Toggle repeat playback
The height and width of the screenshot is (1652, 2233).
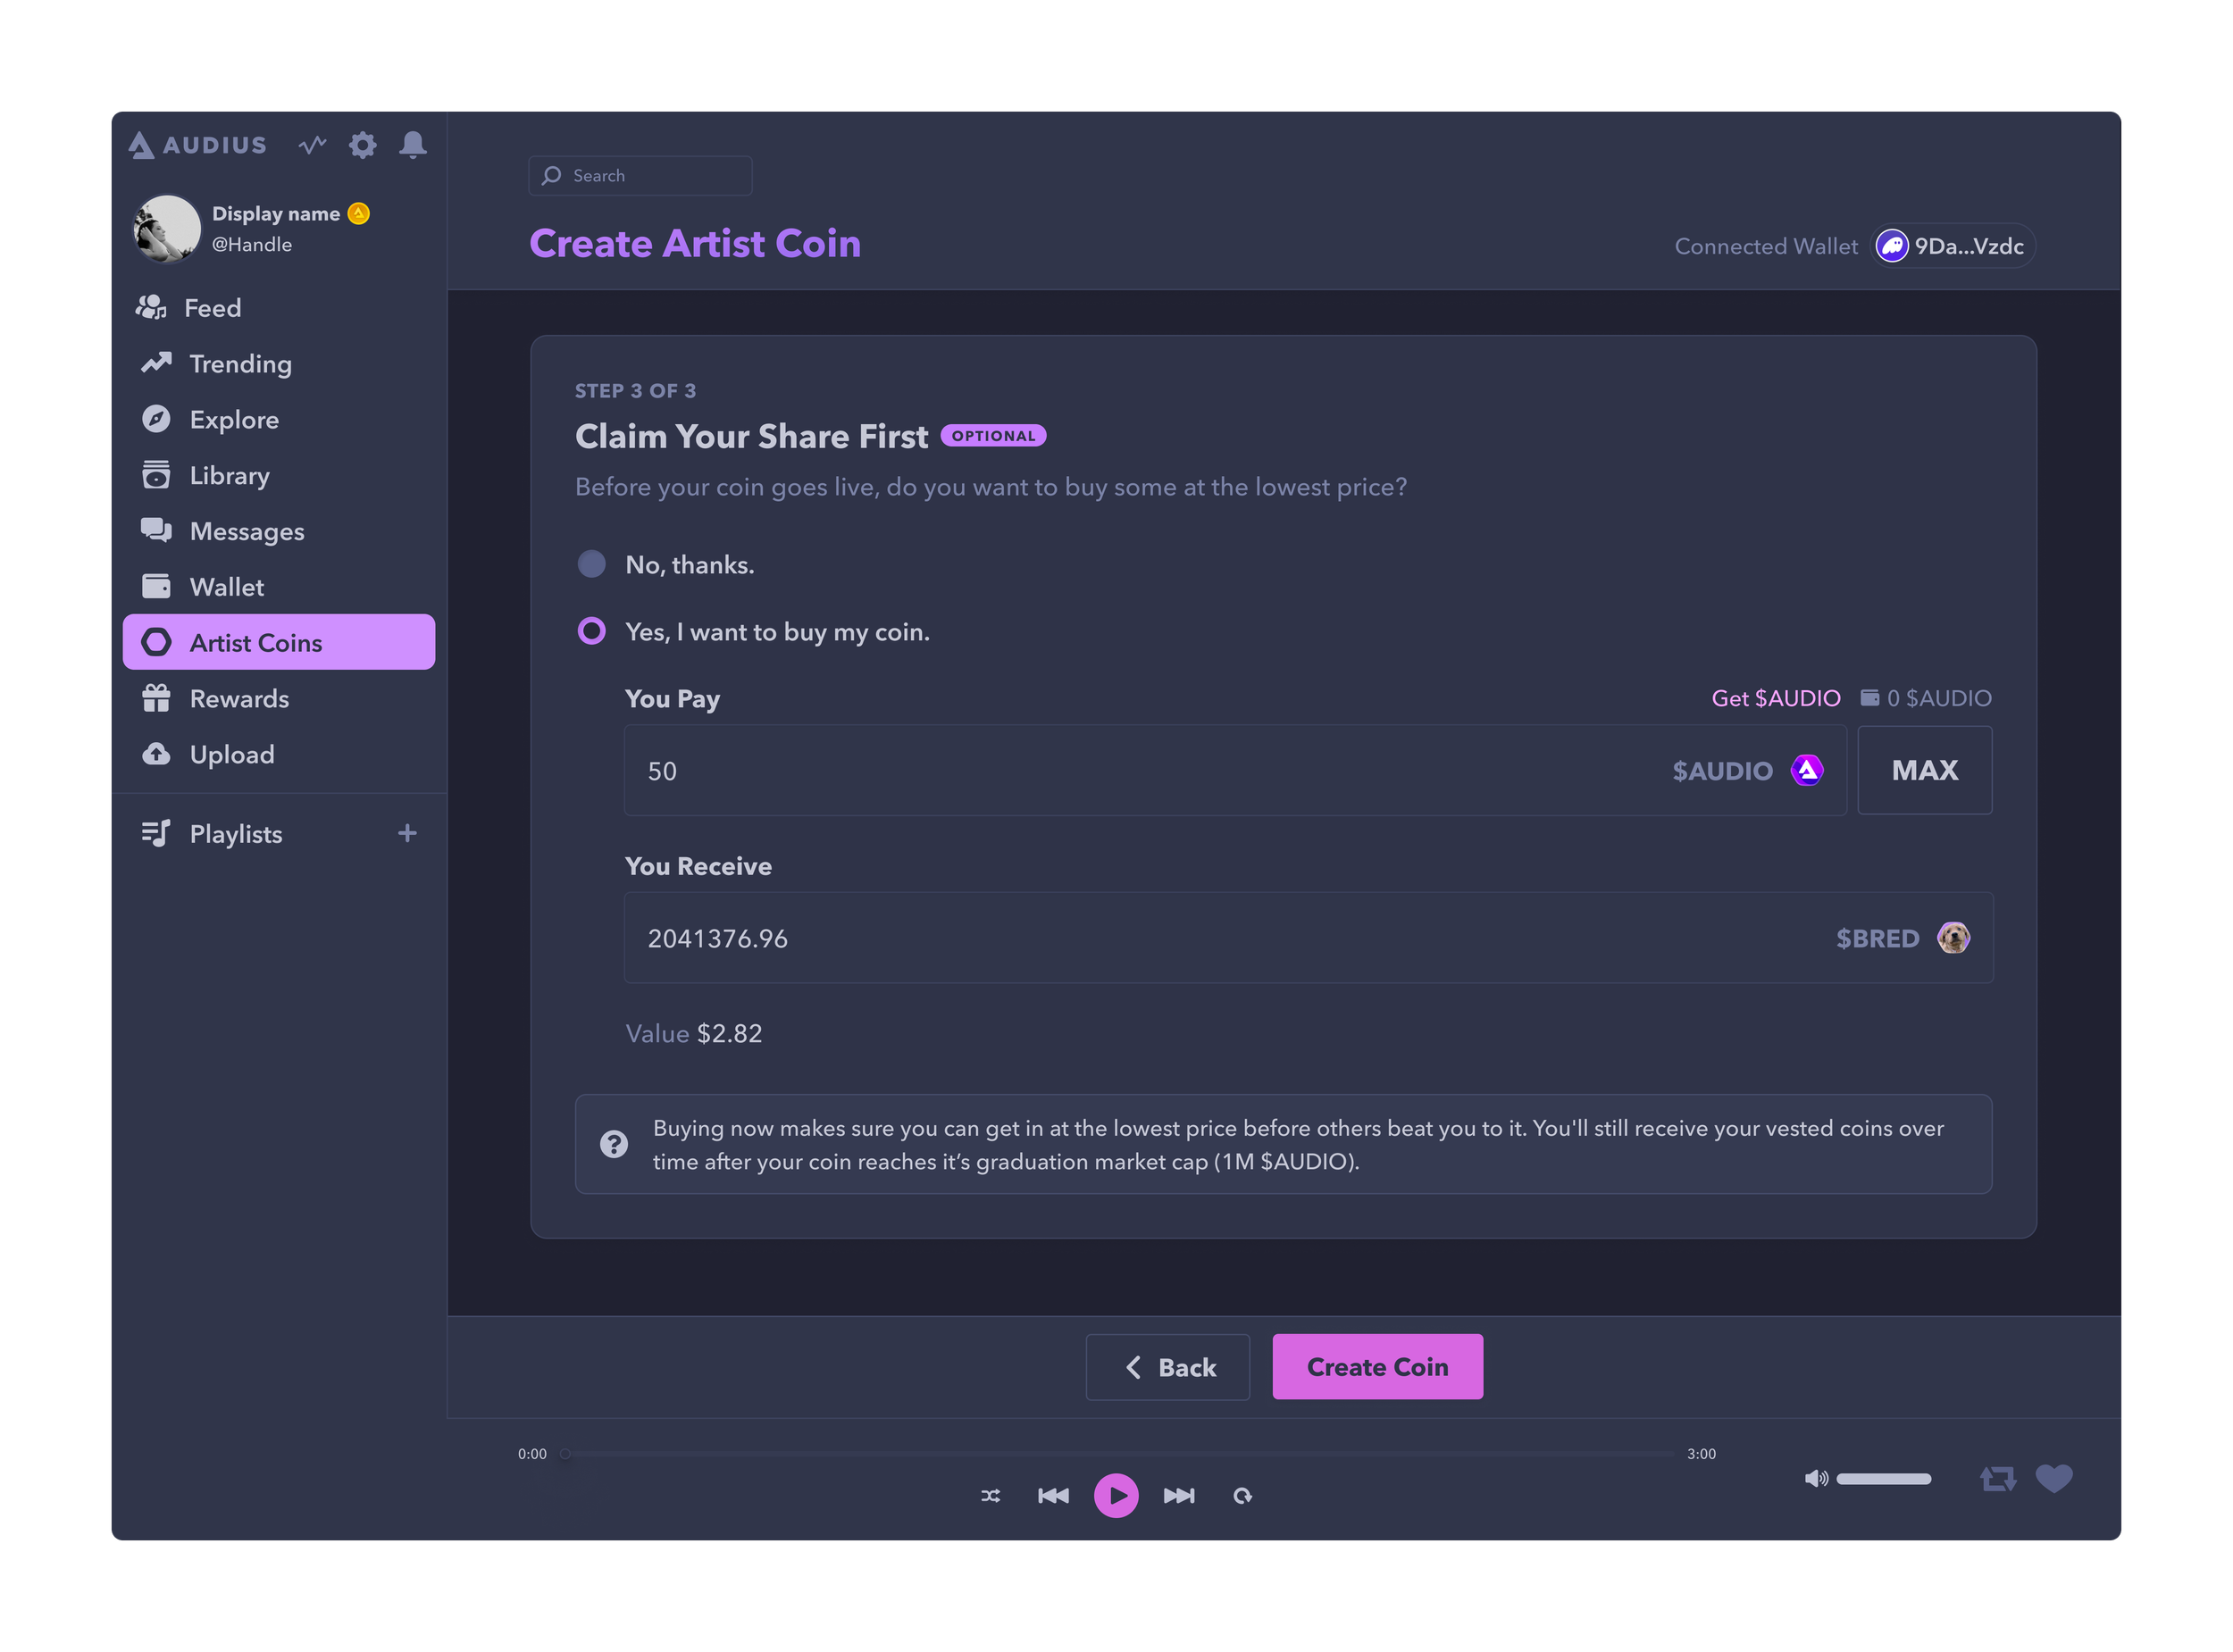pos(1242,1496)
